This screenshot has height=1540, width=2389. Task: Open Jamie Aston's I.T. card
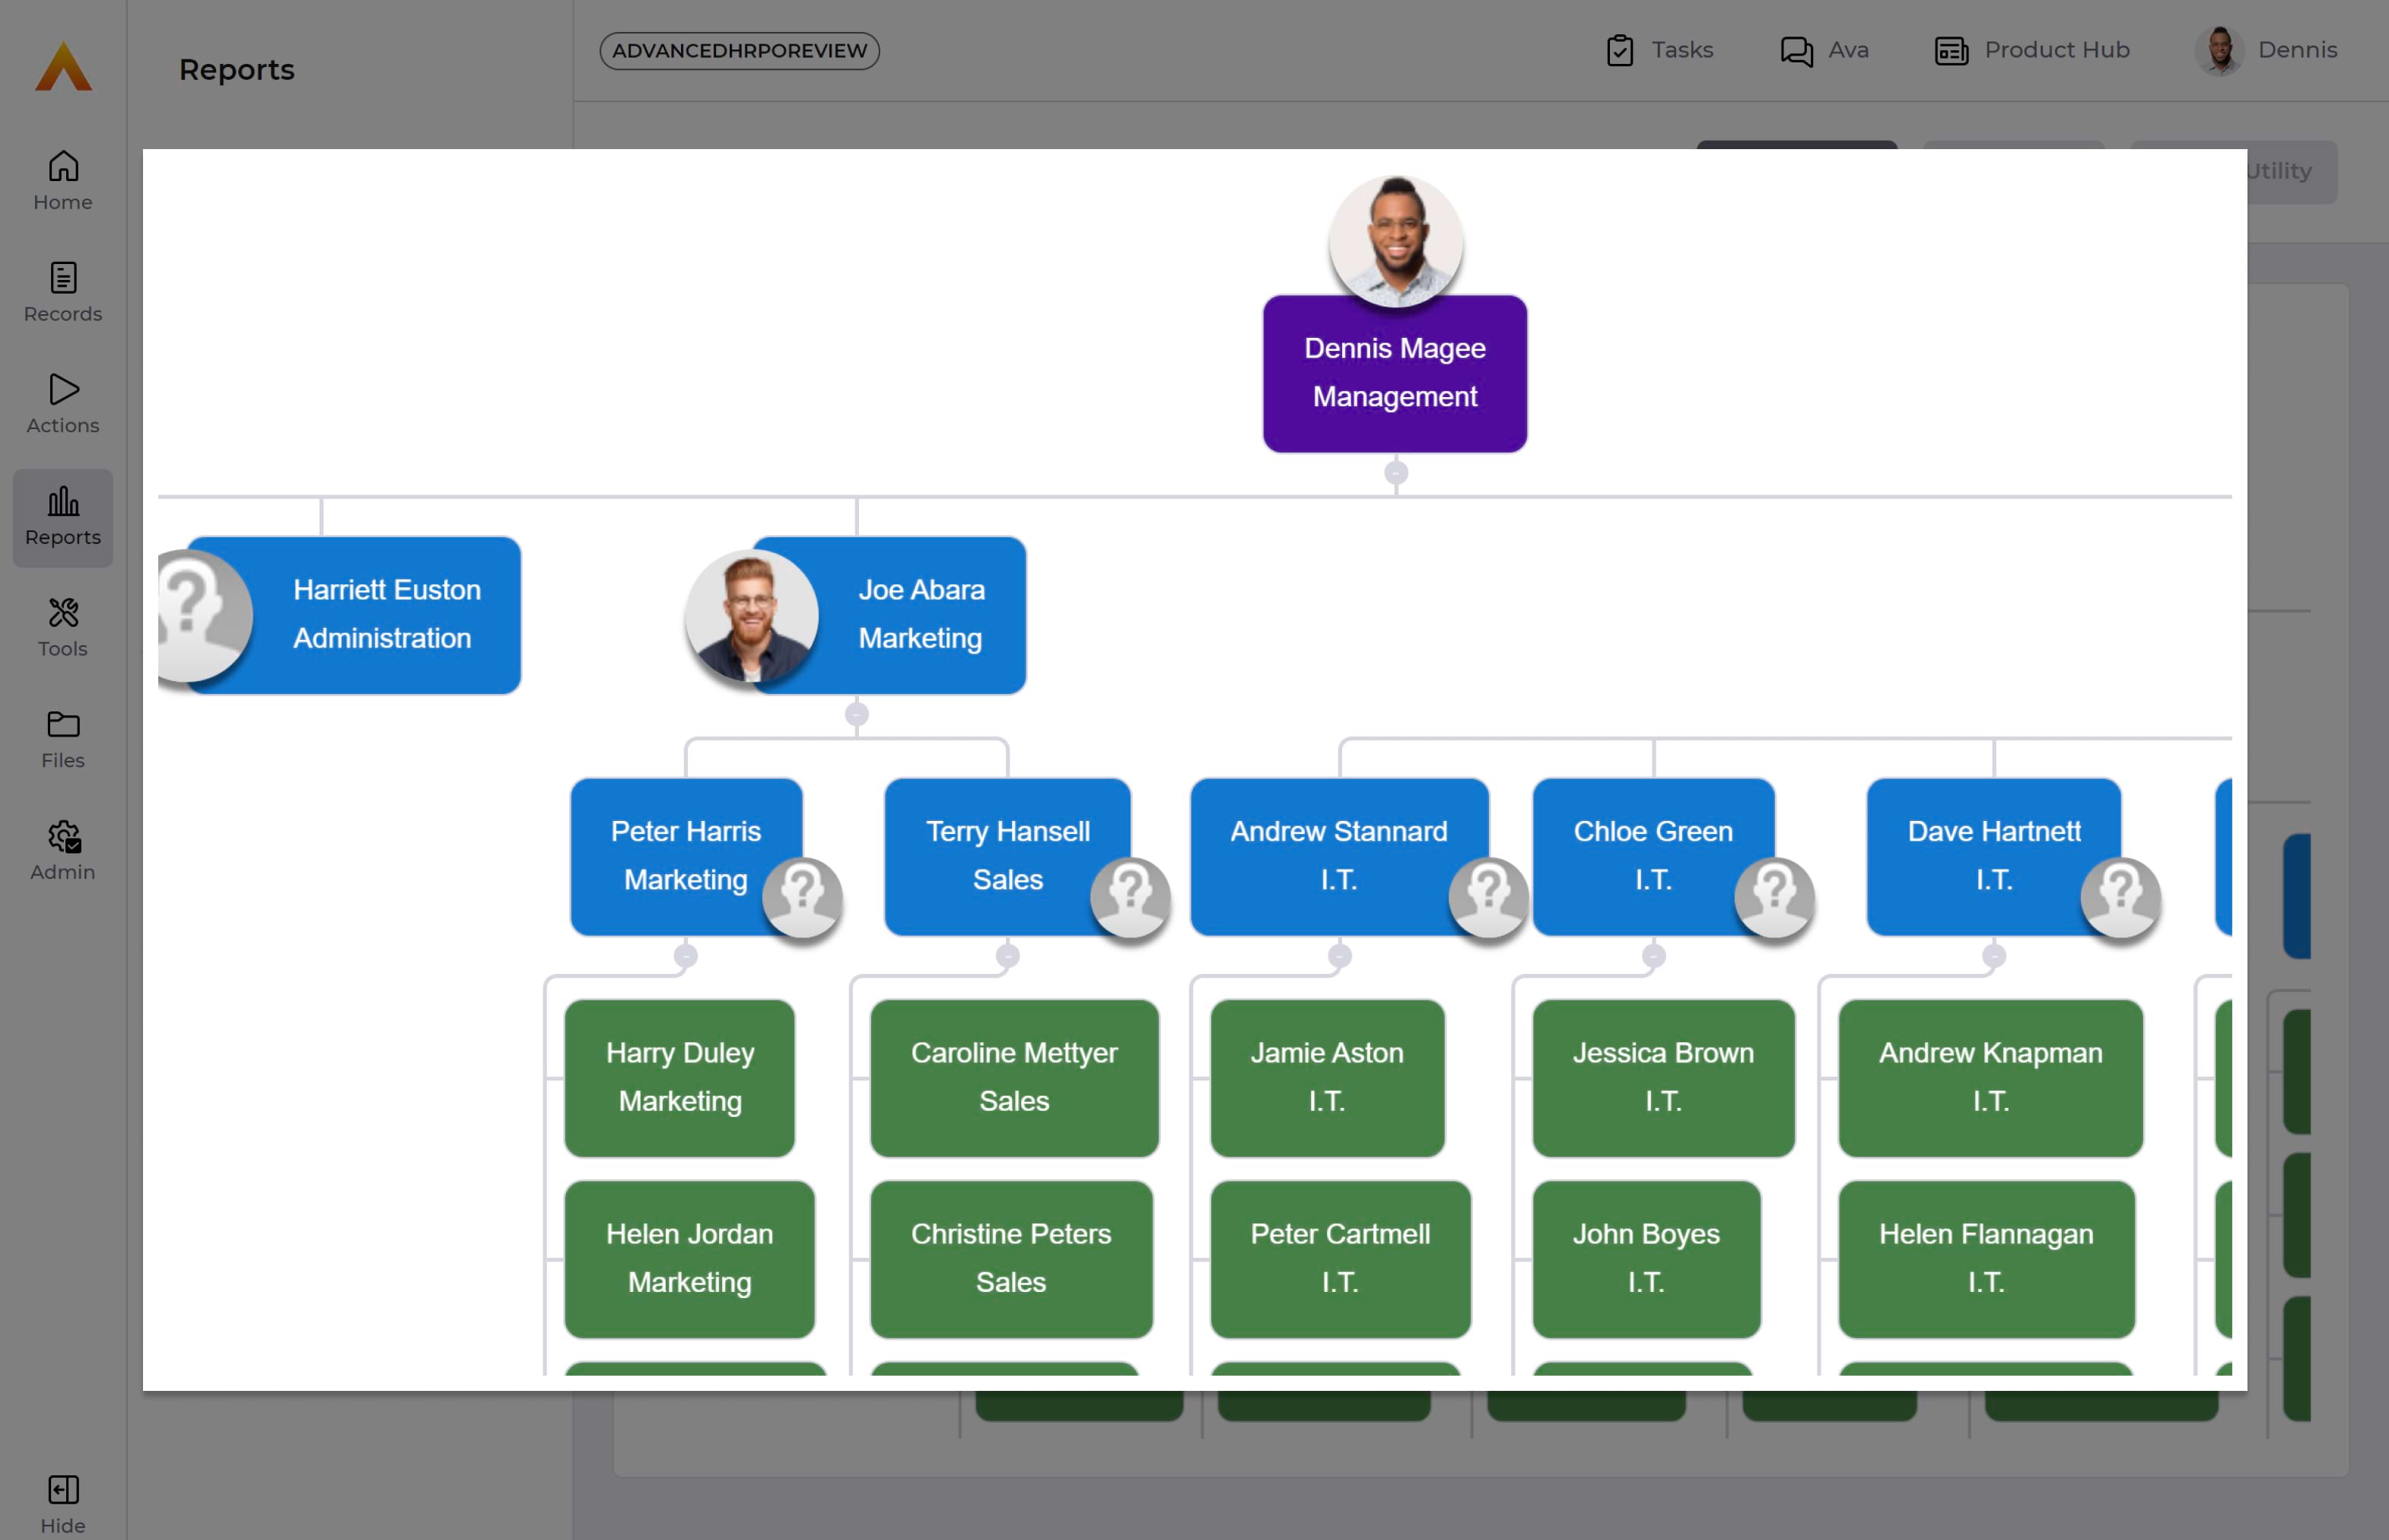point(1328,1078)
